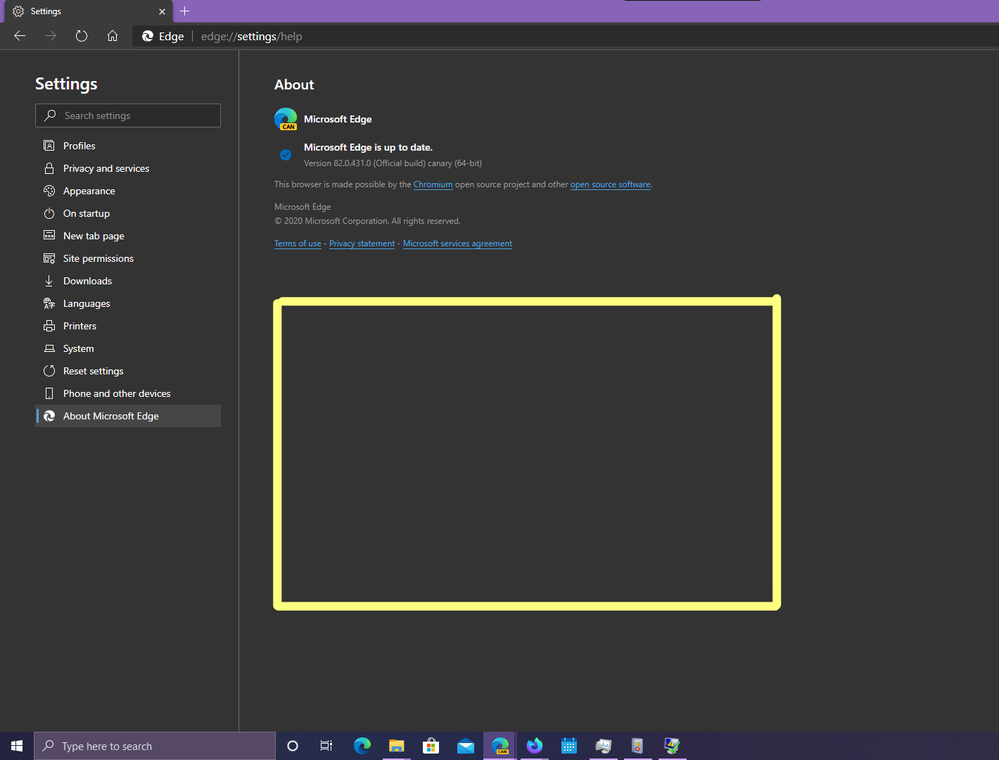The width and height of the screenshot is (999, 760).
Task: Open Cortana from the taskbar circle
Action: tap(292, 745)
